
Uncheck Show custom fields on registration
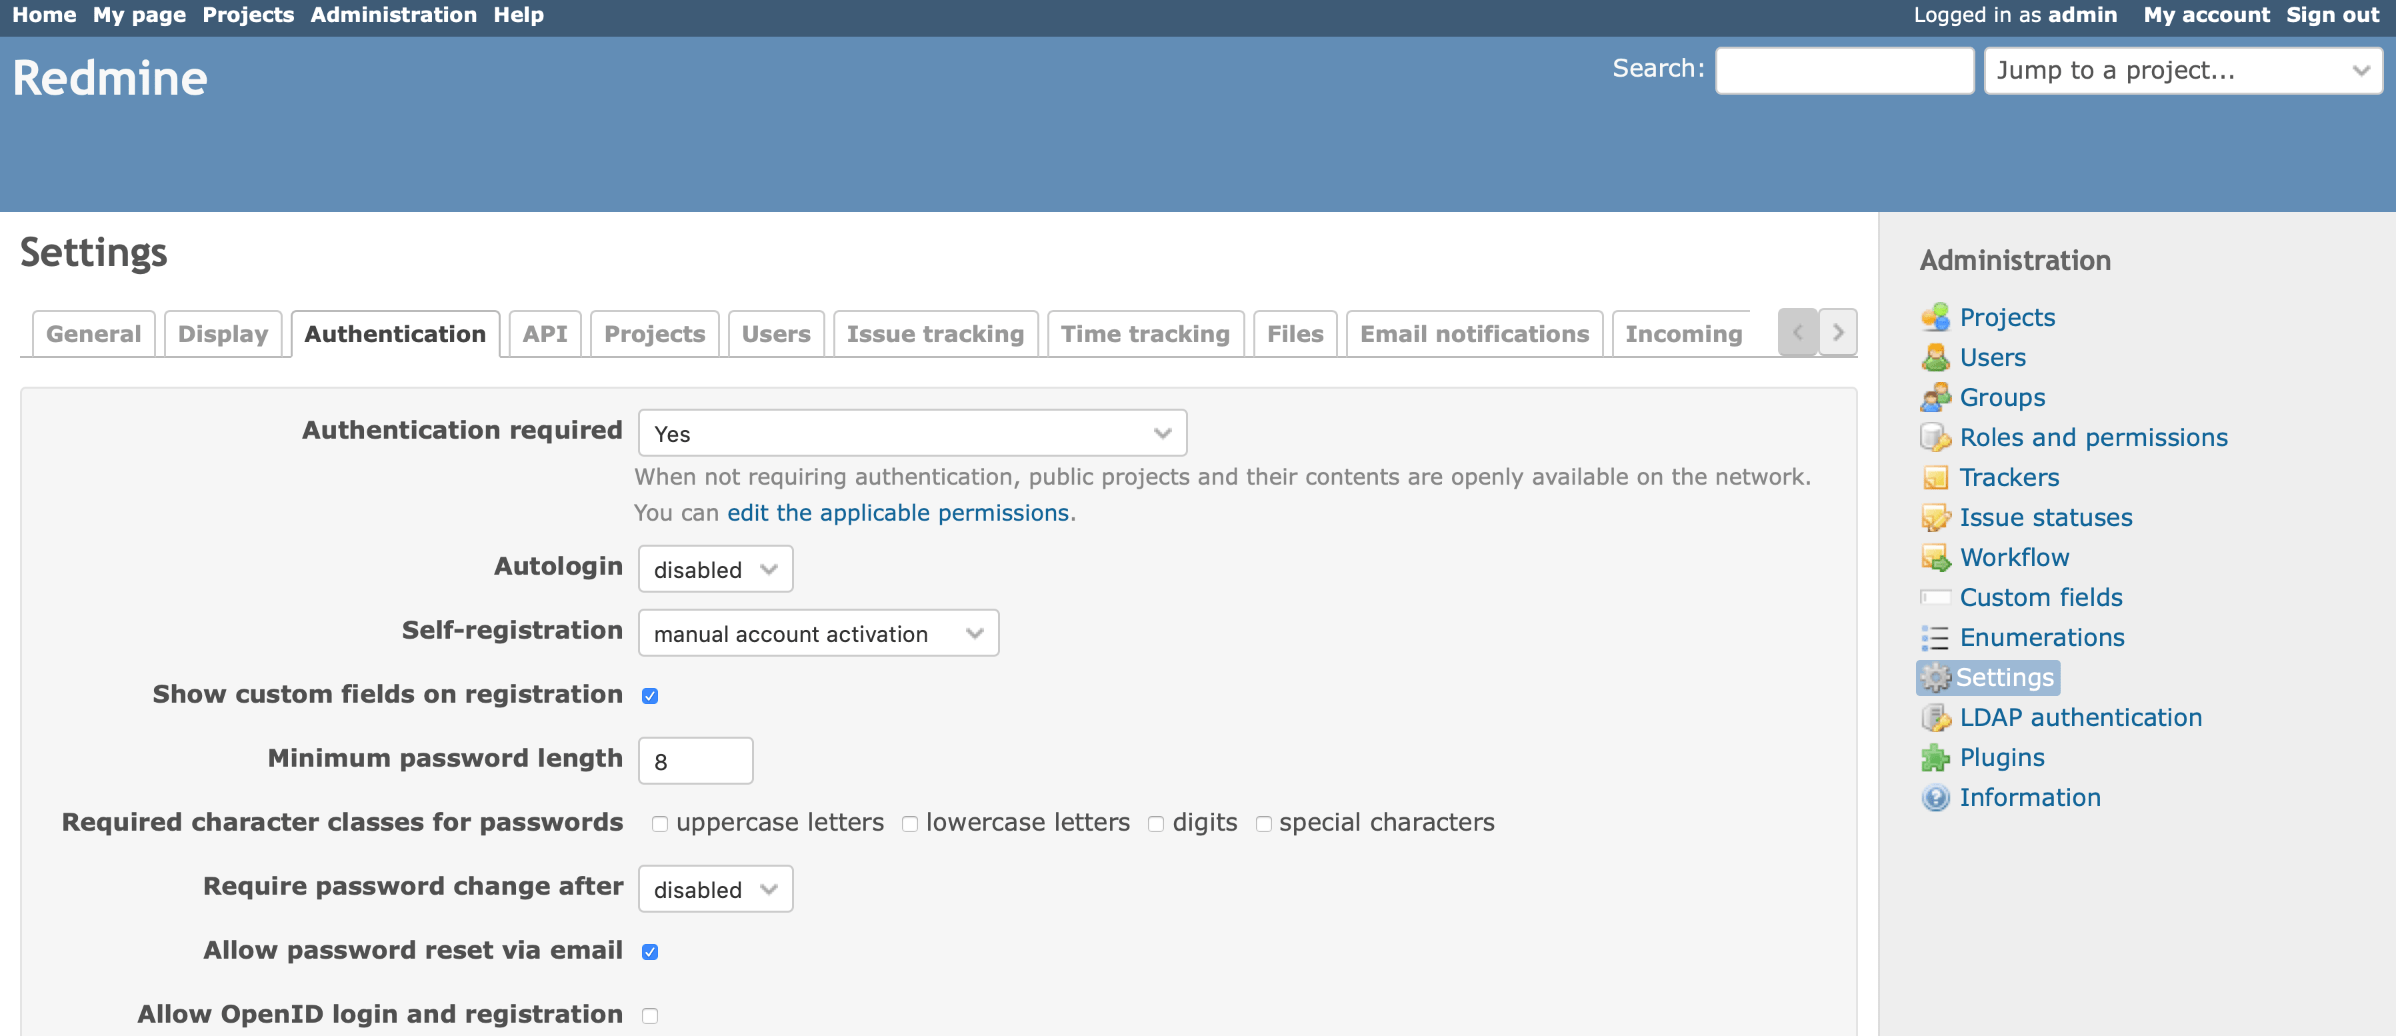[650, 696]
